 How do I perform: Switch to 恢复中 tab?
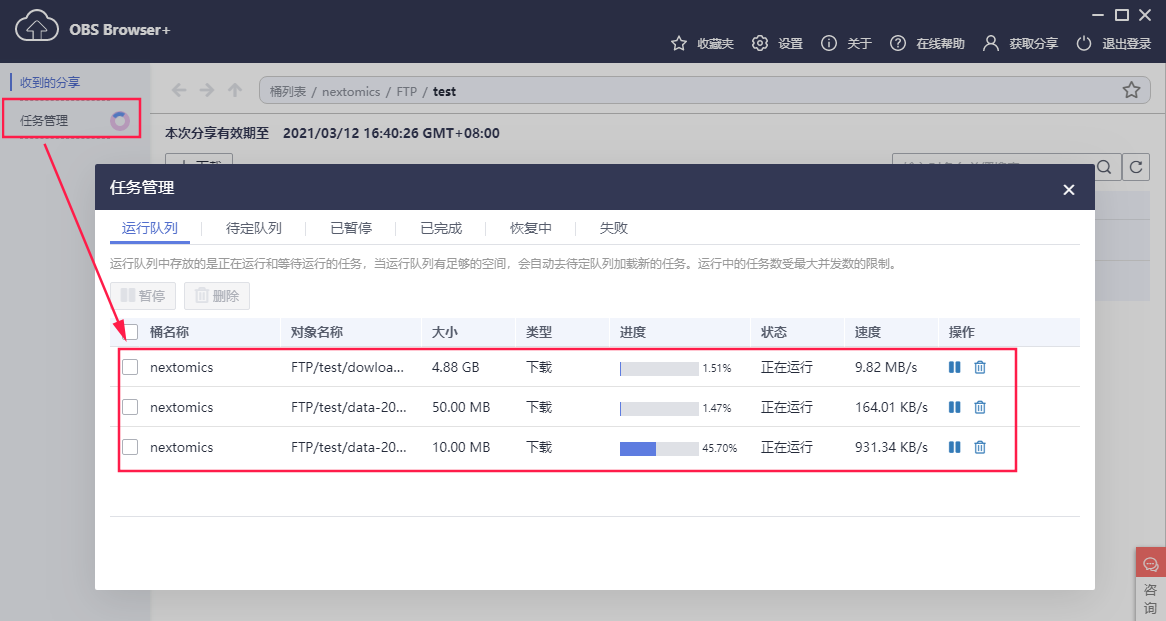[x=531, y=228]
